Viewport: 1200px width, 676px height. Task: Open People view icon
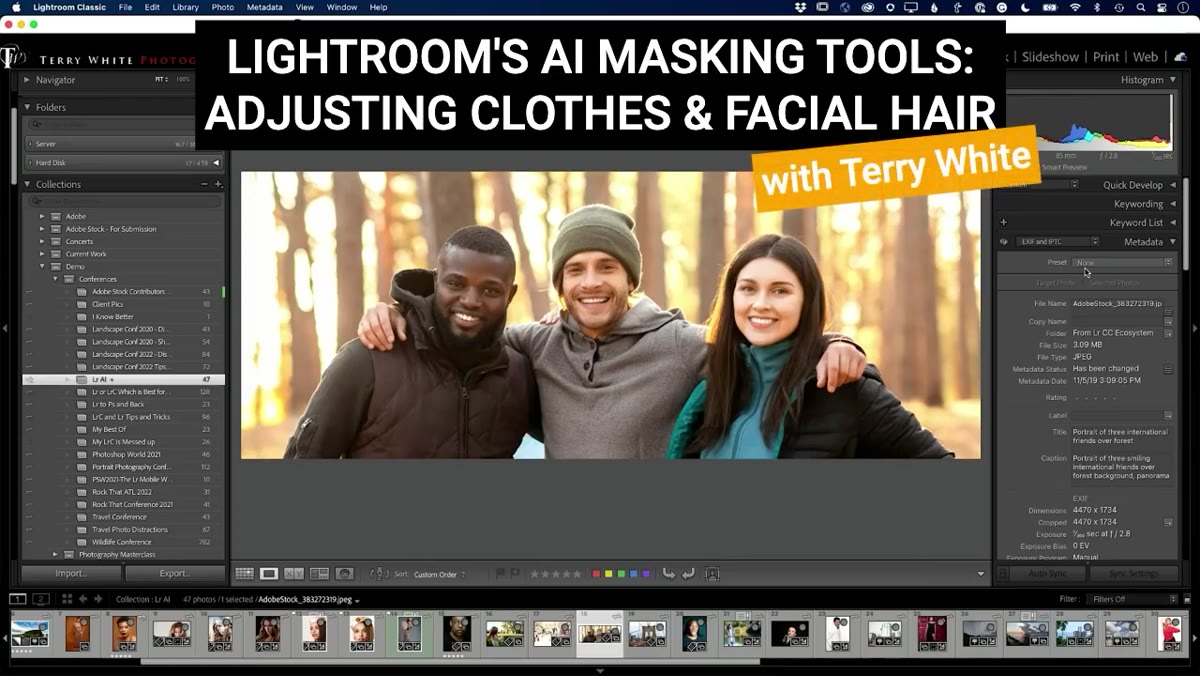click(x=344, y=574)
